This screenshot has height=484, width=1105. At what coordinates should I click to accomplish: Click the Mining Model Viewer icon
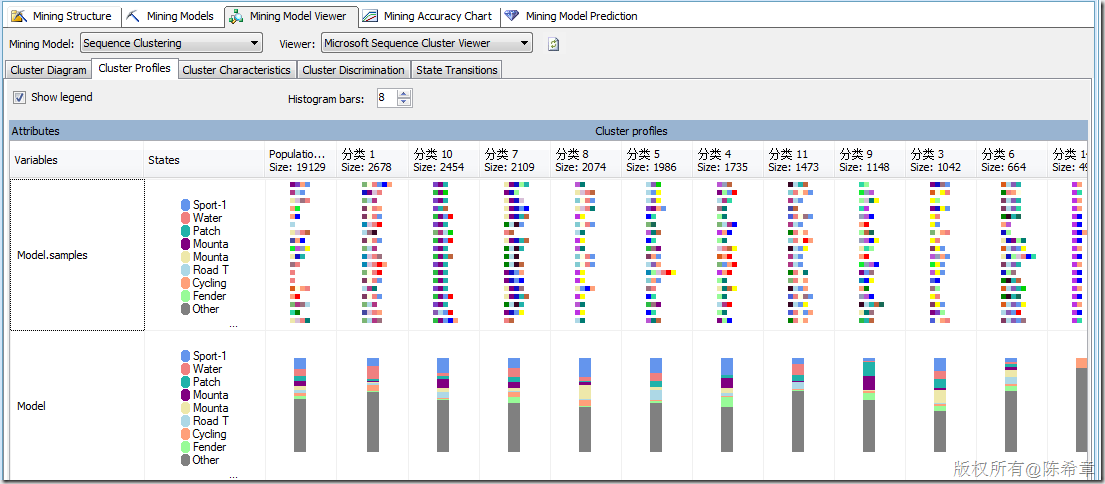point(237,16)
